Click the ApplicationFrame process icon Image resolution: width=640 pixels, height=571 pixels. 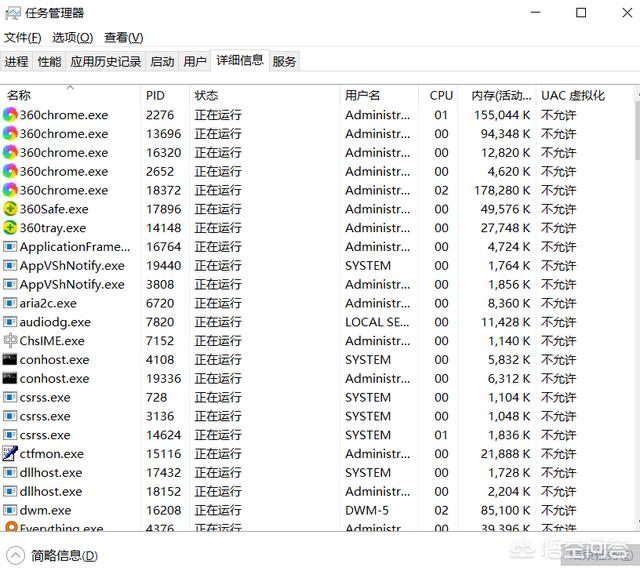pyautogui.click(x=10, y=247)
